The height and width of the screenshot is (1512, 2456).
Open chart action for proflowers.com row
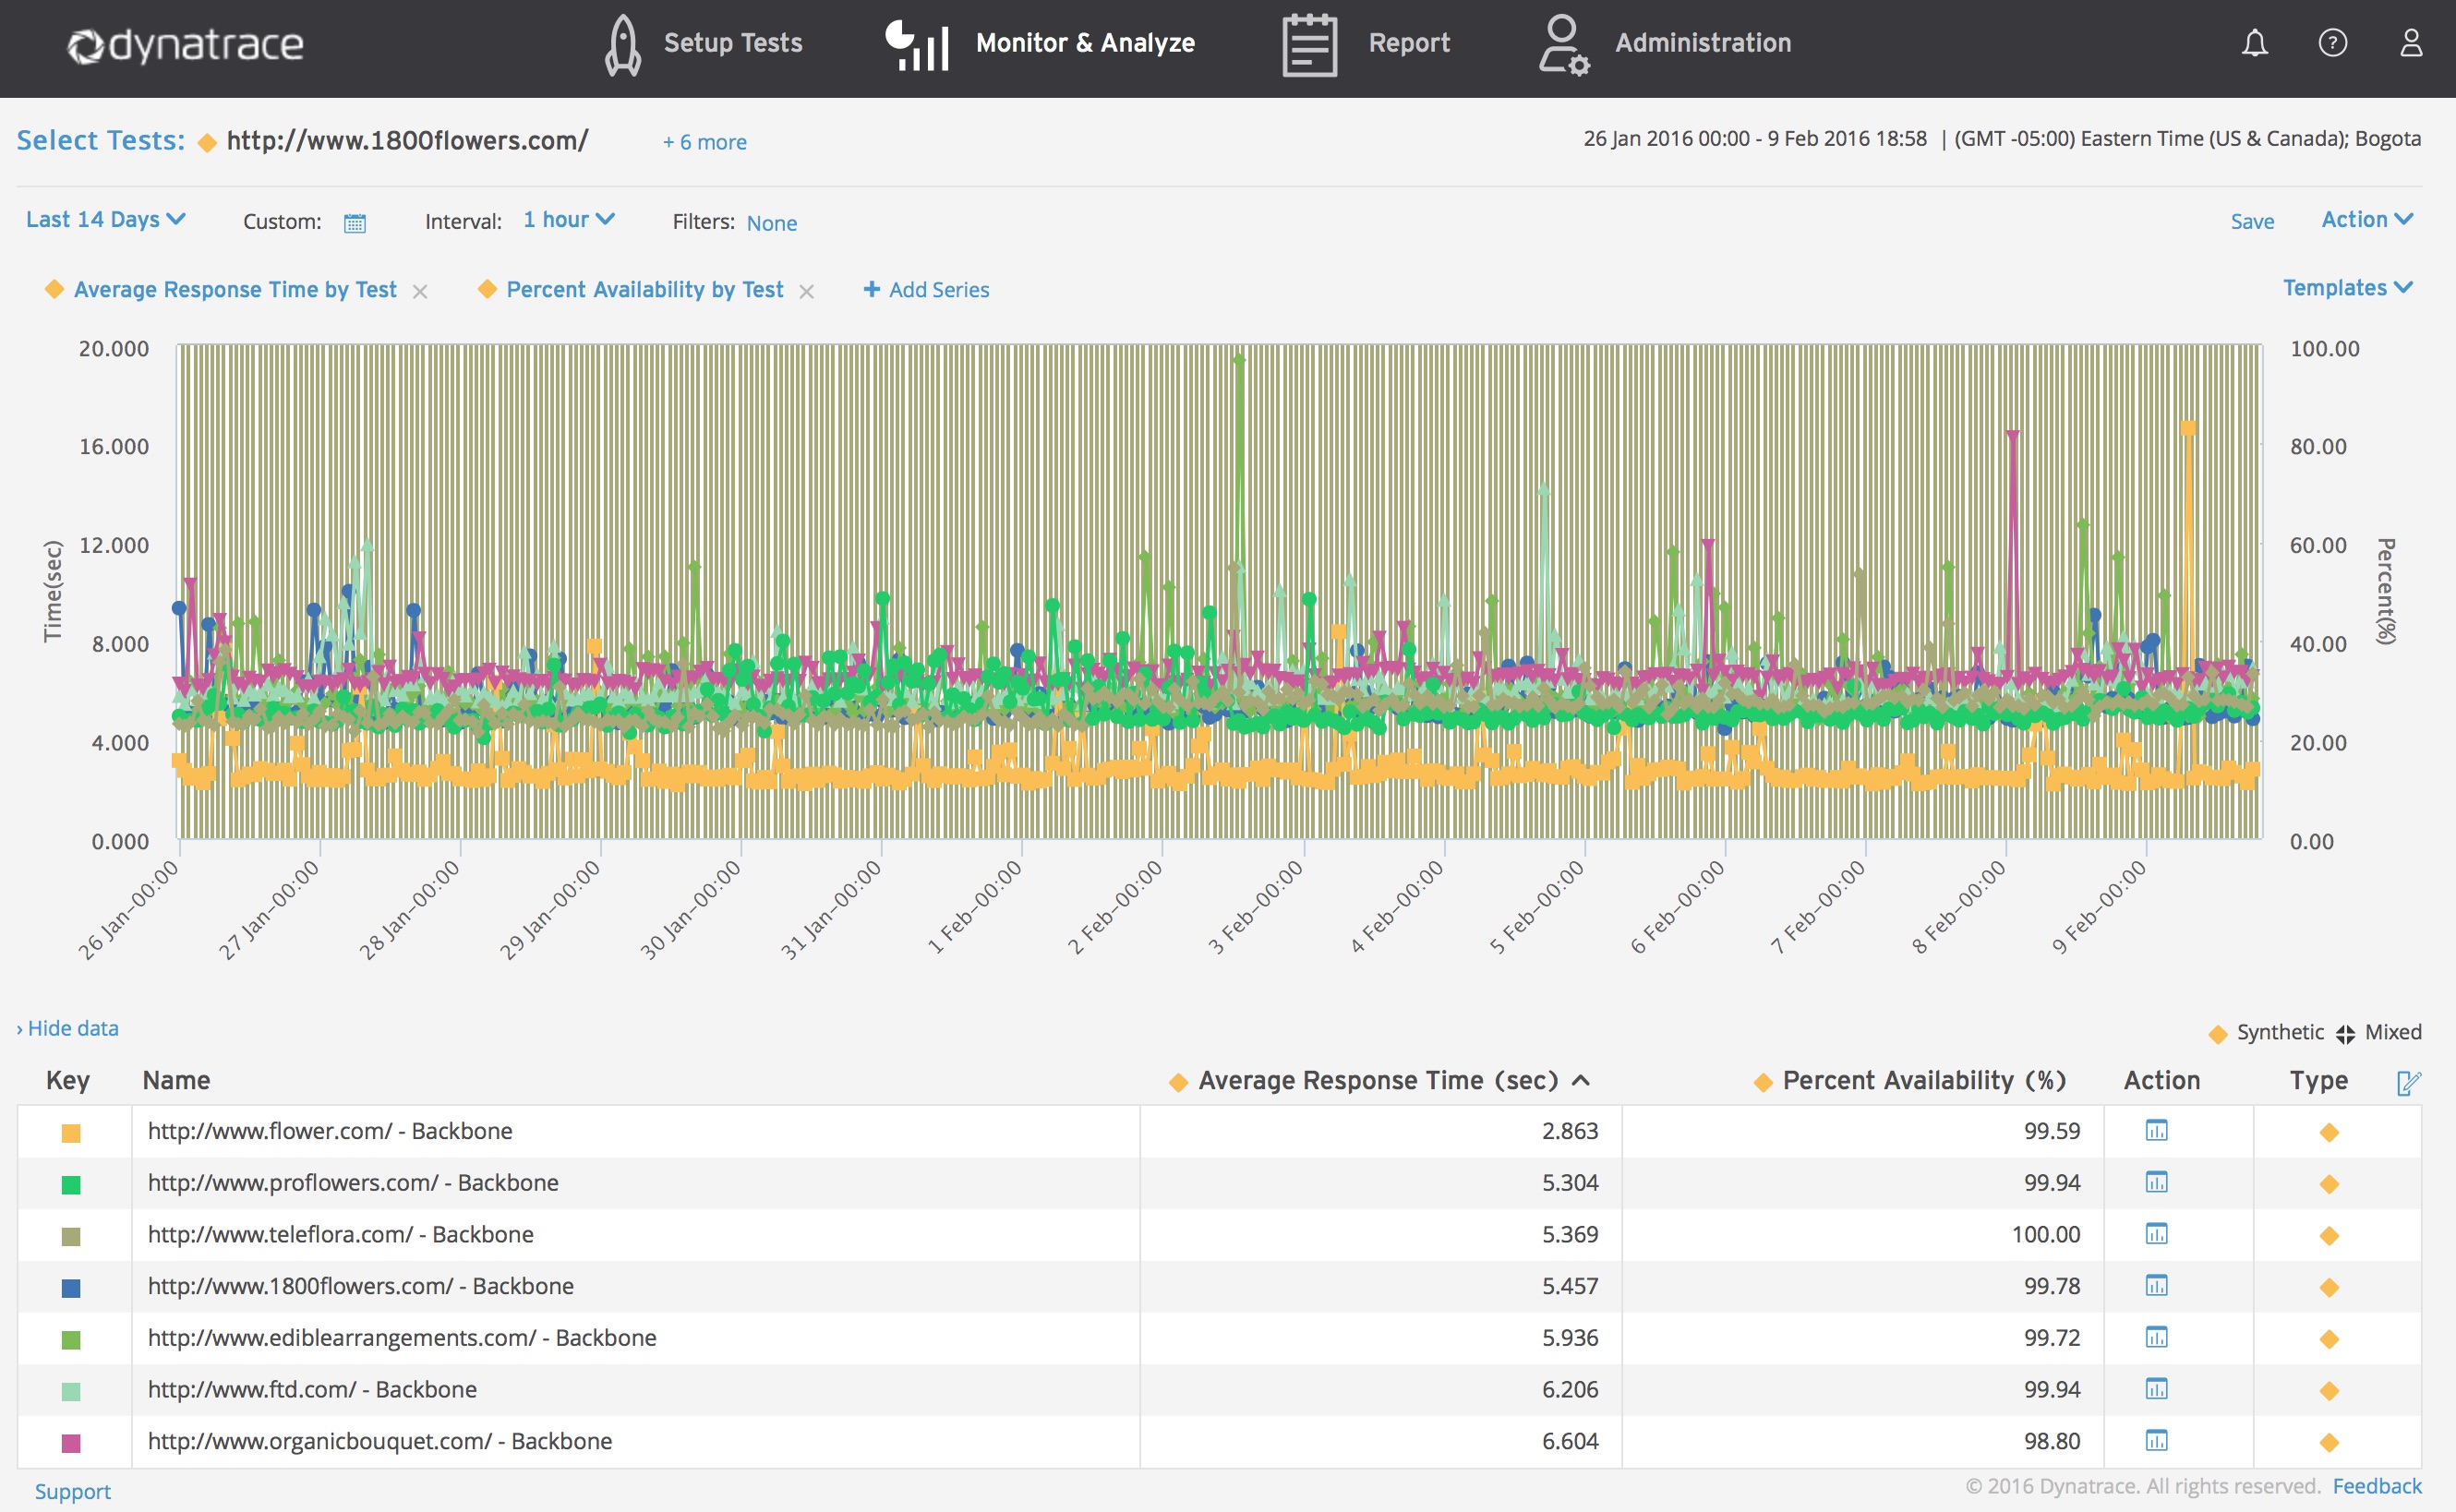(x=2157, y=1183)
